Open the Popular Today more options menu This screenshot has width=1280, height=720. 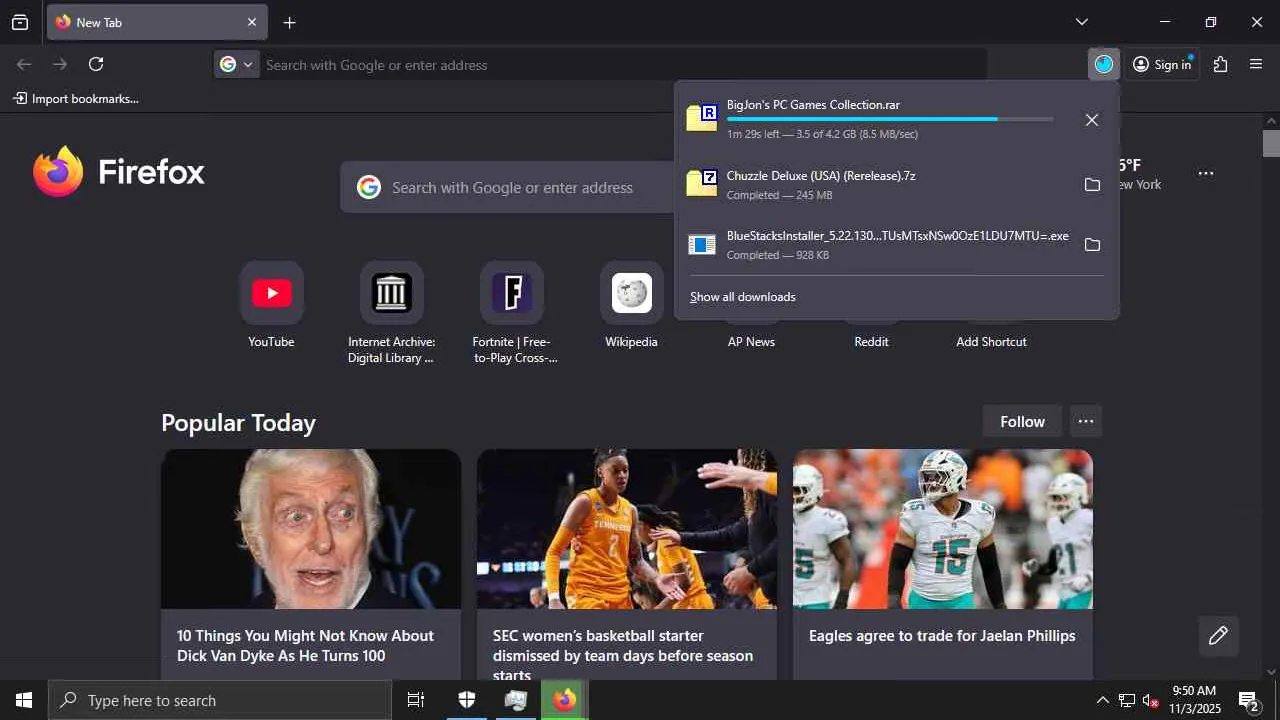(1085, 421)
